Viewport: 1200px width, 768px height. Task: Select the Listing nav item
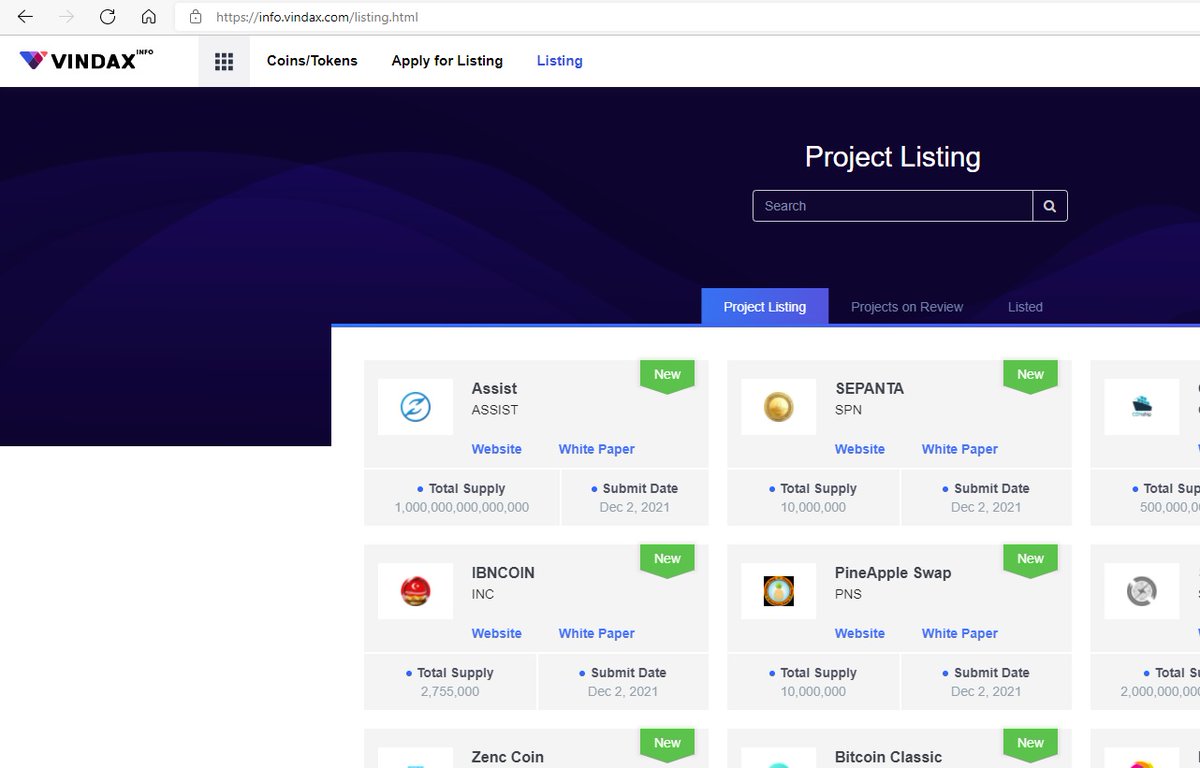tap(559, 61)
